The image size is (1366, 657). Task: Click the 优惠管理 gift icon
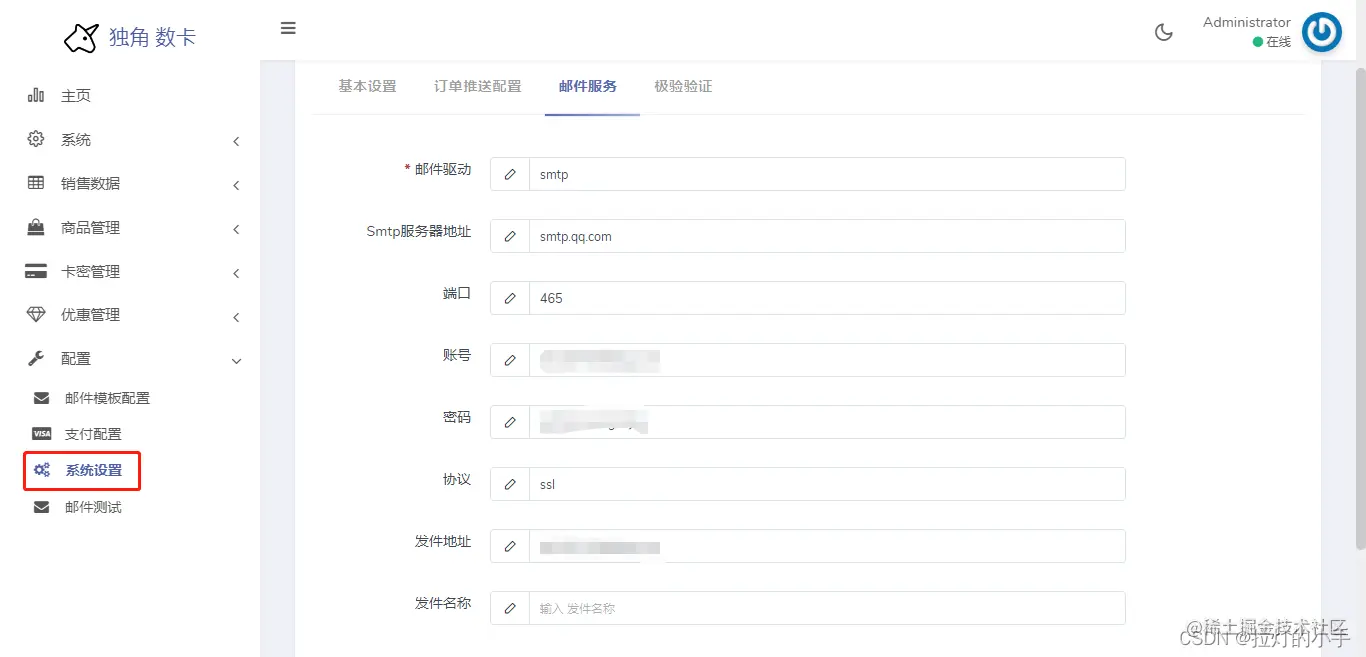pos(37,314)
